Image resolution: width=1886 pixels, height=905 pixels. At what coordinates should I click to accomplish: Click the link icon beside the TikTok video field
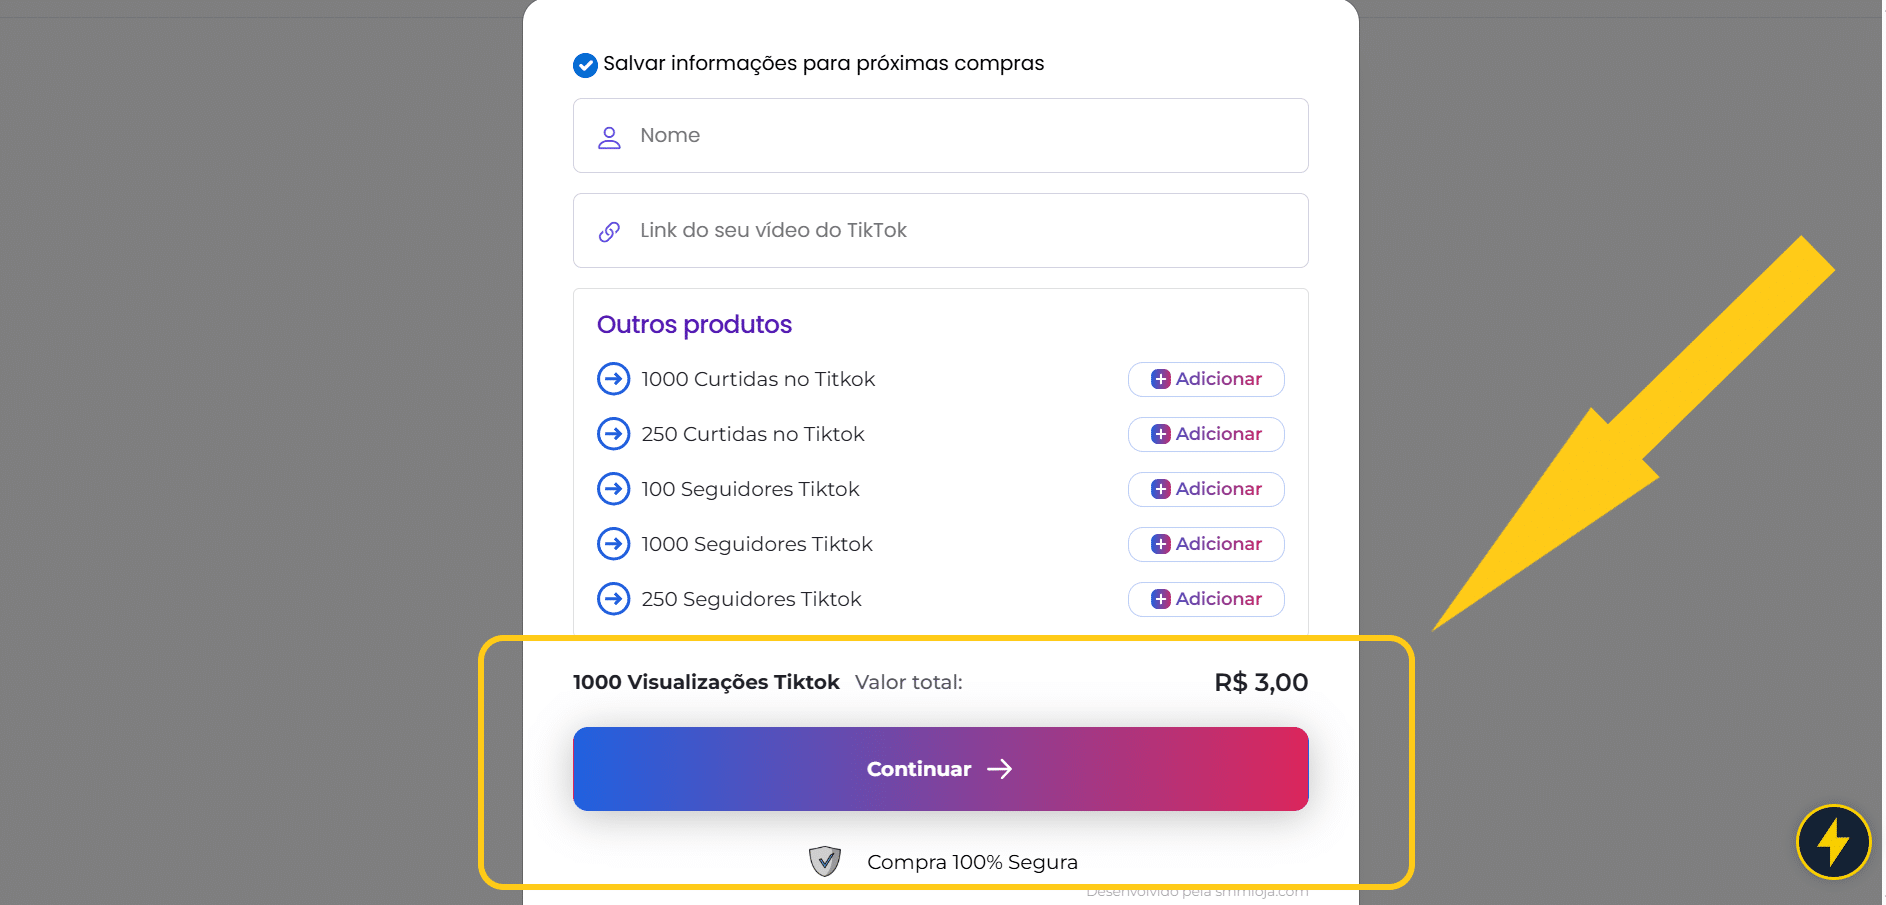[x=609, y=230]
